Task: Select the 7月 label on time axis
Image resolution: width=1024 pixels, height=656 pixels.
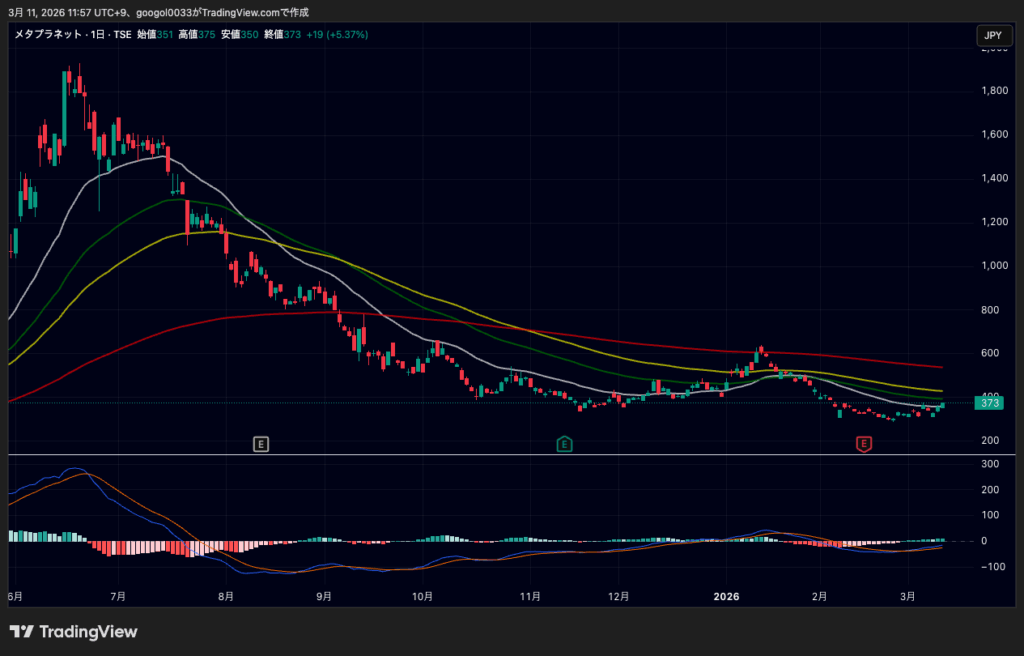Action: point(118,597)
